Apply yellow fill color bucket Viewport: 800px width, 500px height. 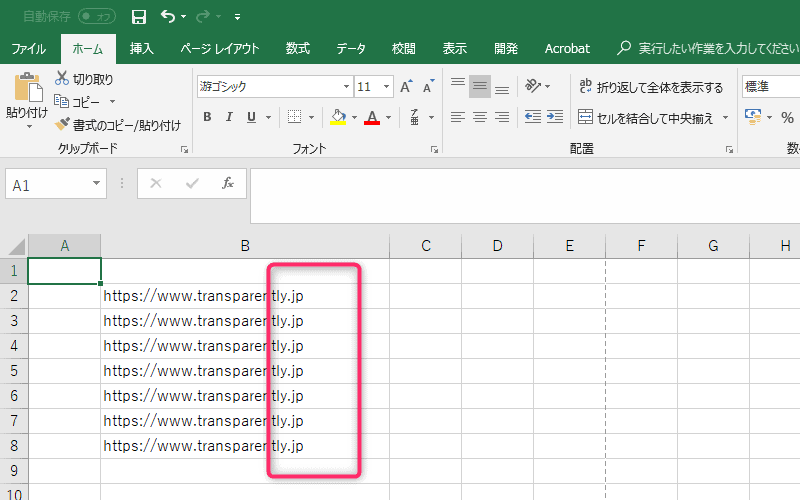pyautogui.click(x=338, y=117)
